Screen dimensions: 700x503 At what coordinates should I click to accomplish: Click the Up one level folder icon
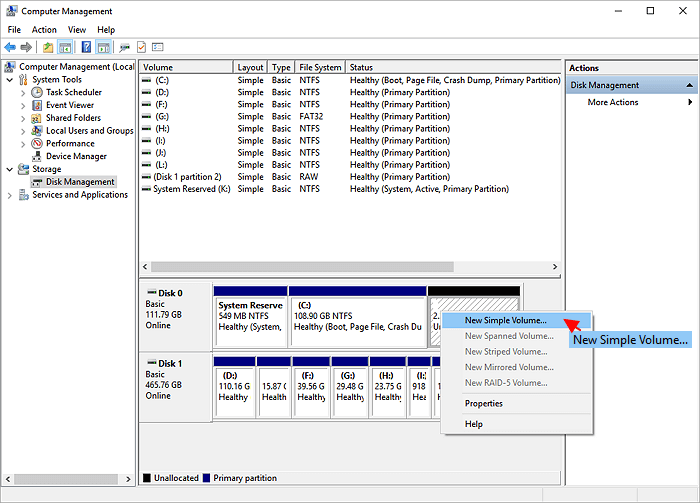tap(48, 47)
